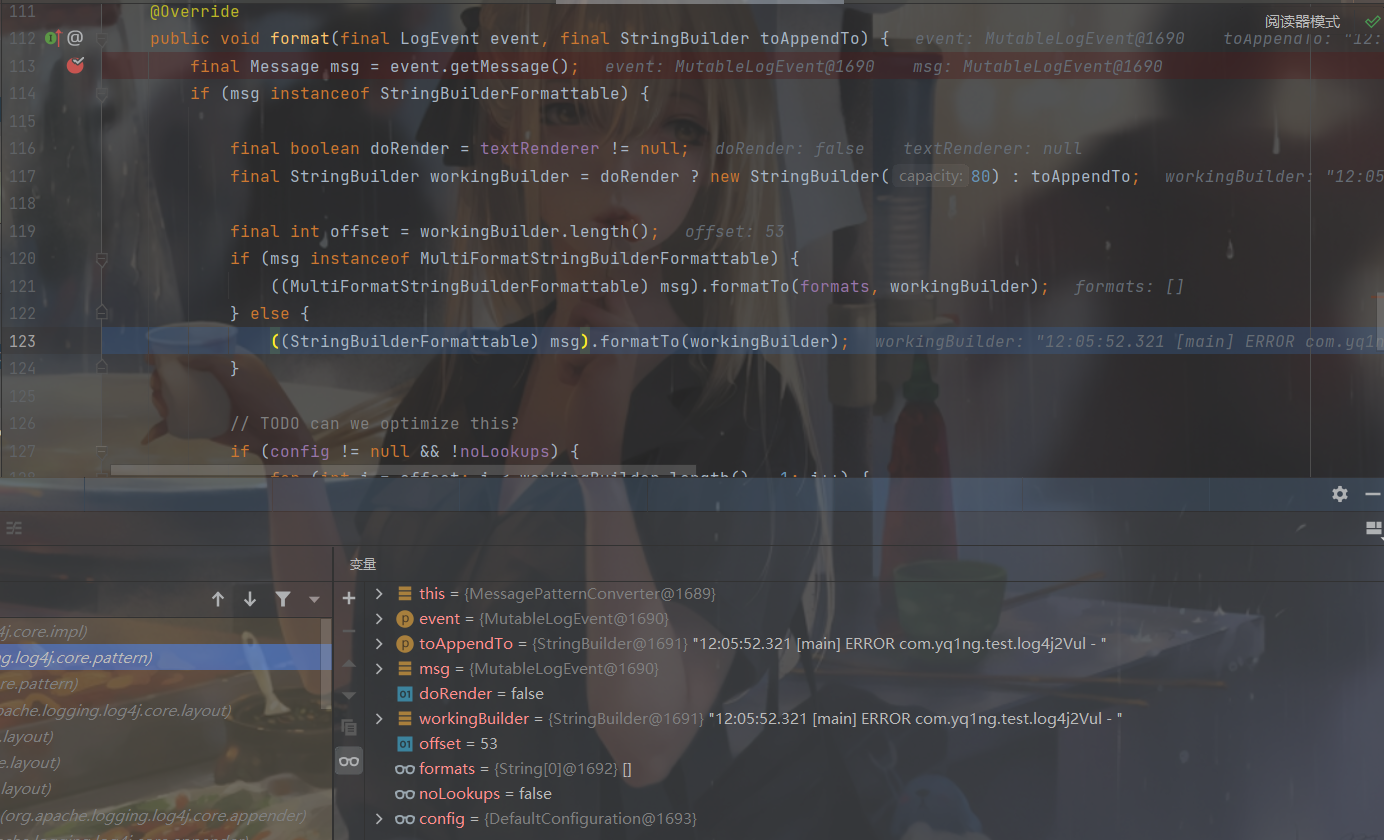This screenshot has width=1384, height=840.
Task: Expand the 'config' watch node
Action: [379, 819]
